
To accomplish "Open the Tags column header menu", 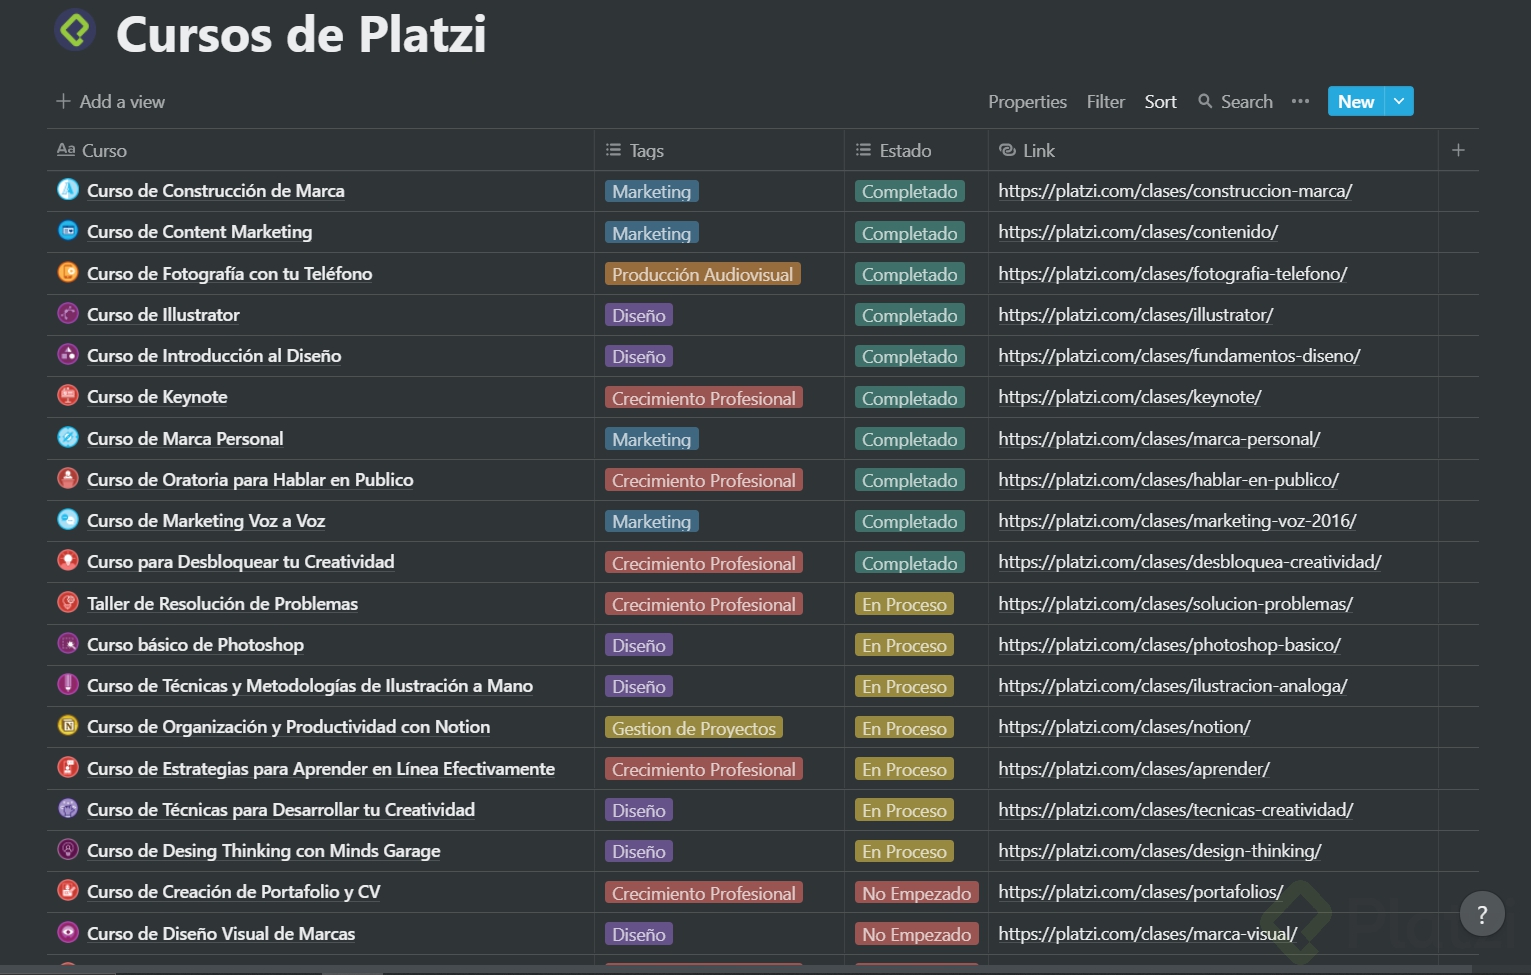I will coord(646,150).
